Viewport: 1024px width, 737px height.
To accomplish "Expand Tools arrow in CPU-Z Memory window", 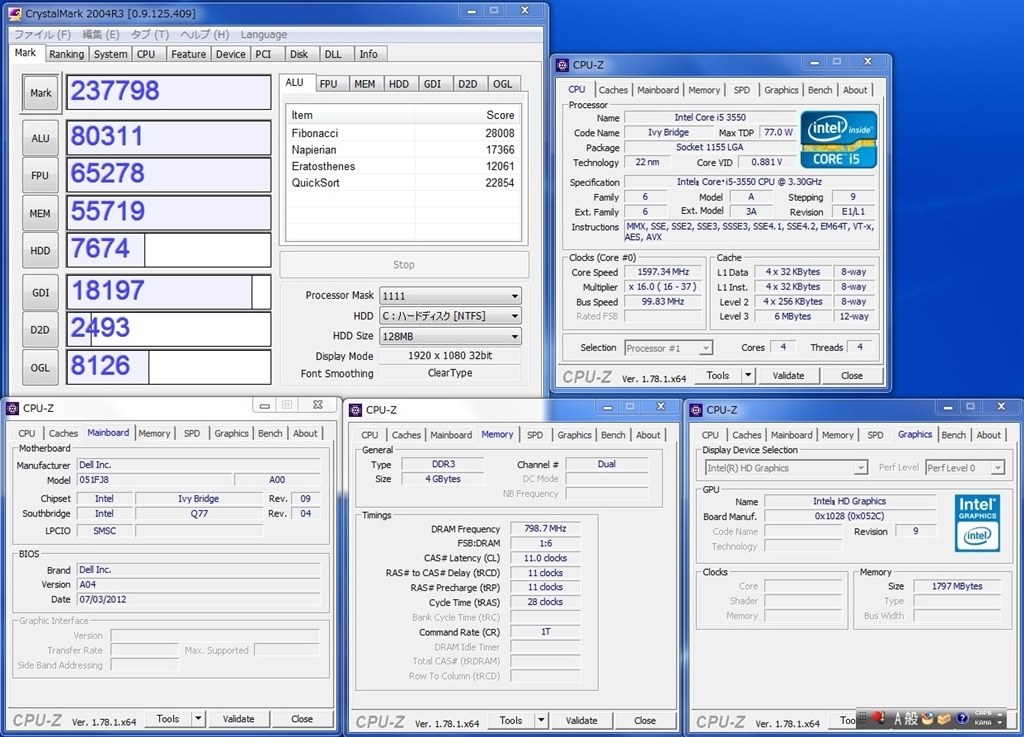I will click(541, 721).
